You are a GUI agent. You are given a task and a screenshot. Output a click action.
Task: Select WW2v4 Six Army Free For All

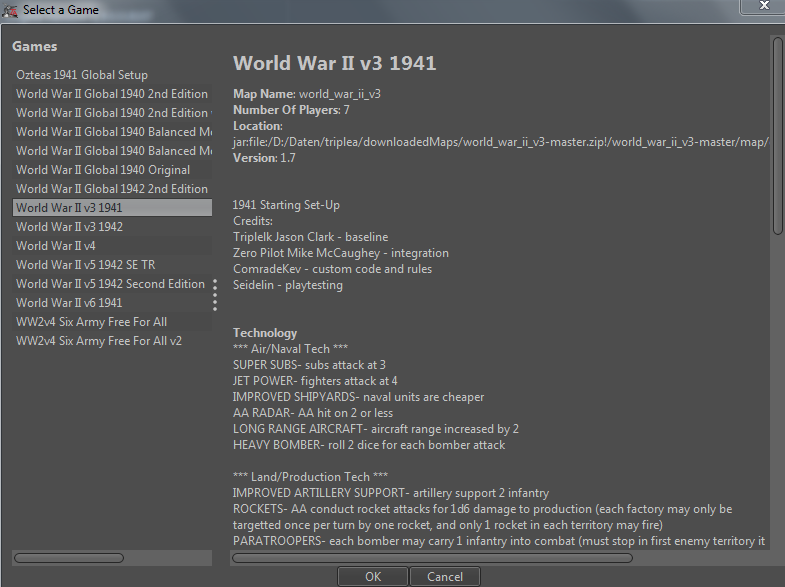click(x=112, y=322)
